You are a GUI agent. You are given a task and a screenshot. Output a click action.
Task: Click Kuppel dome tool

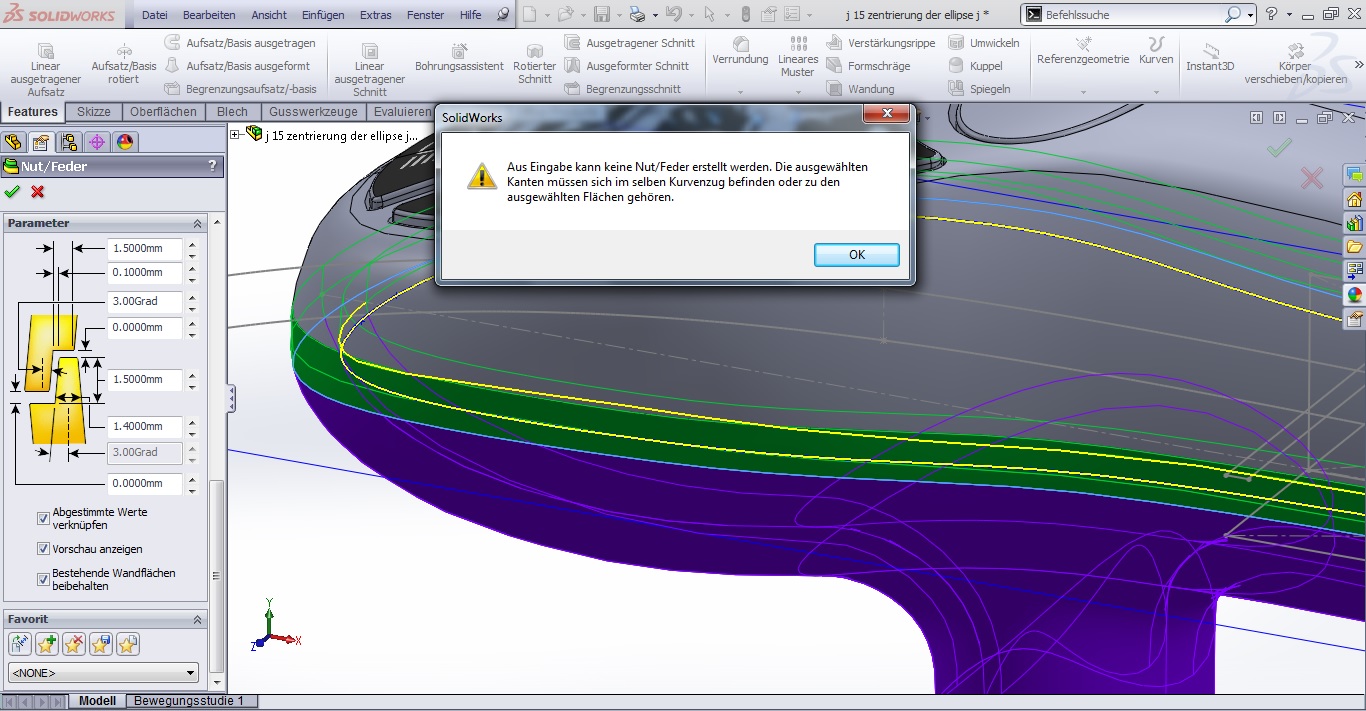[x=975, y=66]
